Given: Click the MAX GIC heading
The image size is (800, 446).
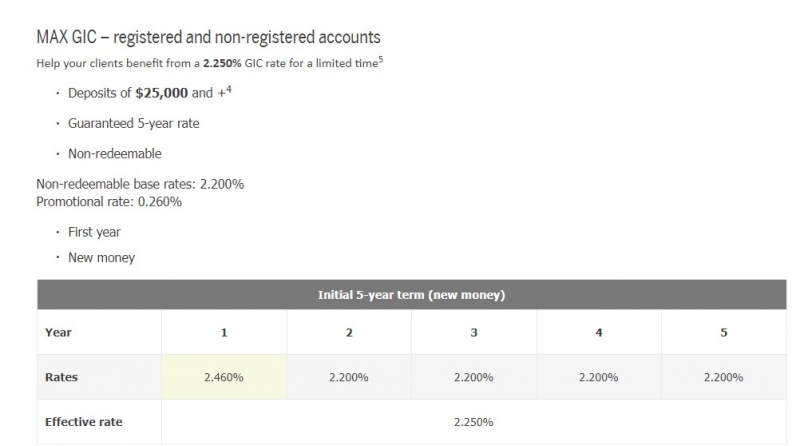Looking at the screenshot, I should (x=208, y=37).
